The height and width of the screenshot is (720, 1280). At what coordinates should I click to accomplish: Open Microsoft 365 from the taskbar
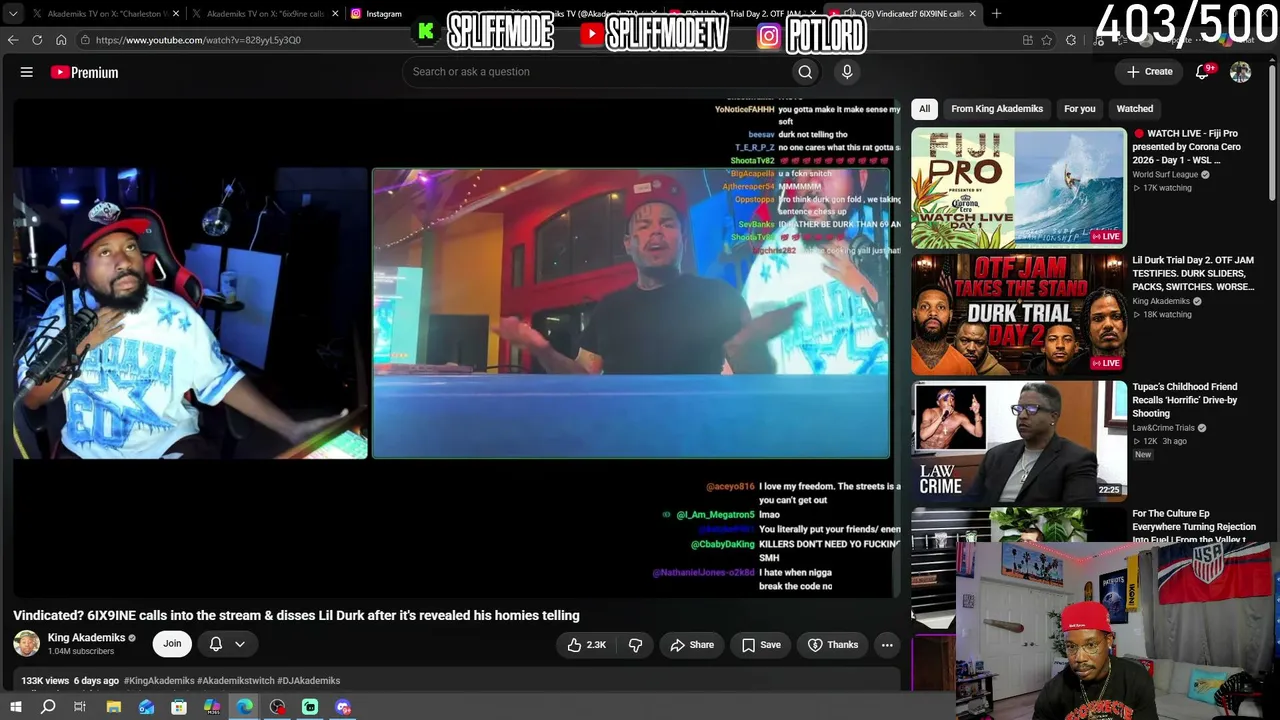click(212, 707)
